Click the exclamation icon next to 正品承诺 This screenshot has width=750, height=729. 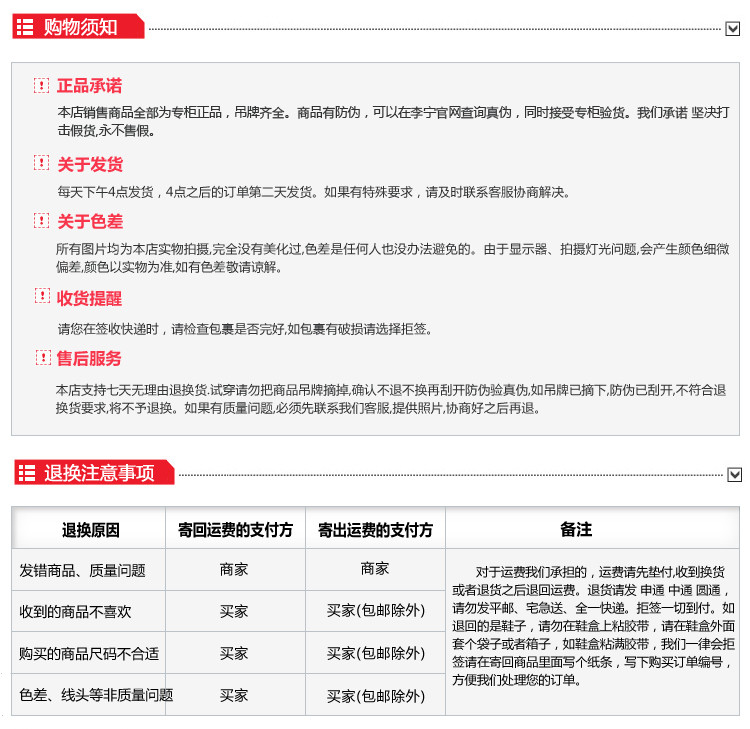42,86
